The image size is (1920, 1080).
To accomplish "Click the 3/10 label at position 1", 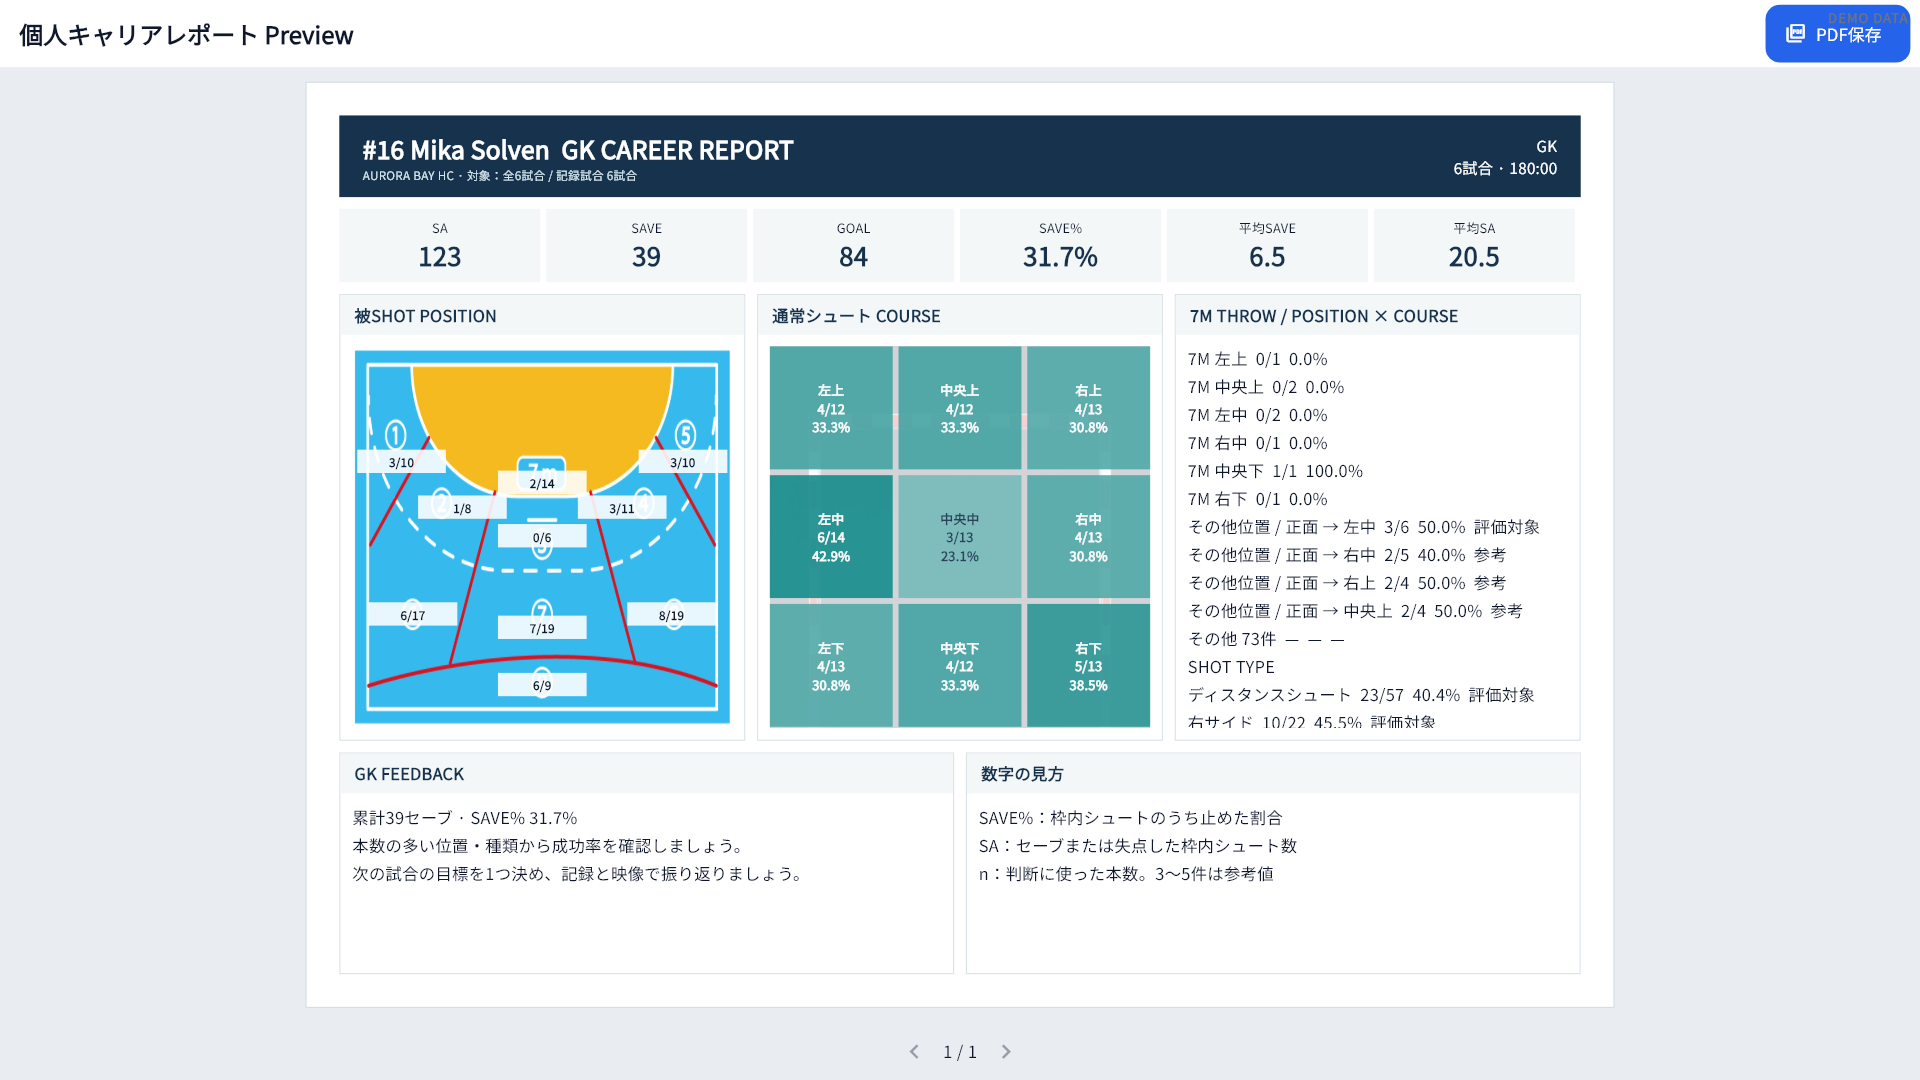I will (401, 462).
